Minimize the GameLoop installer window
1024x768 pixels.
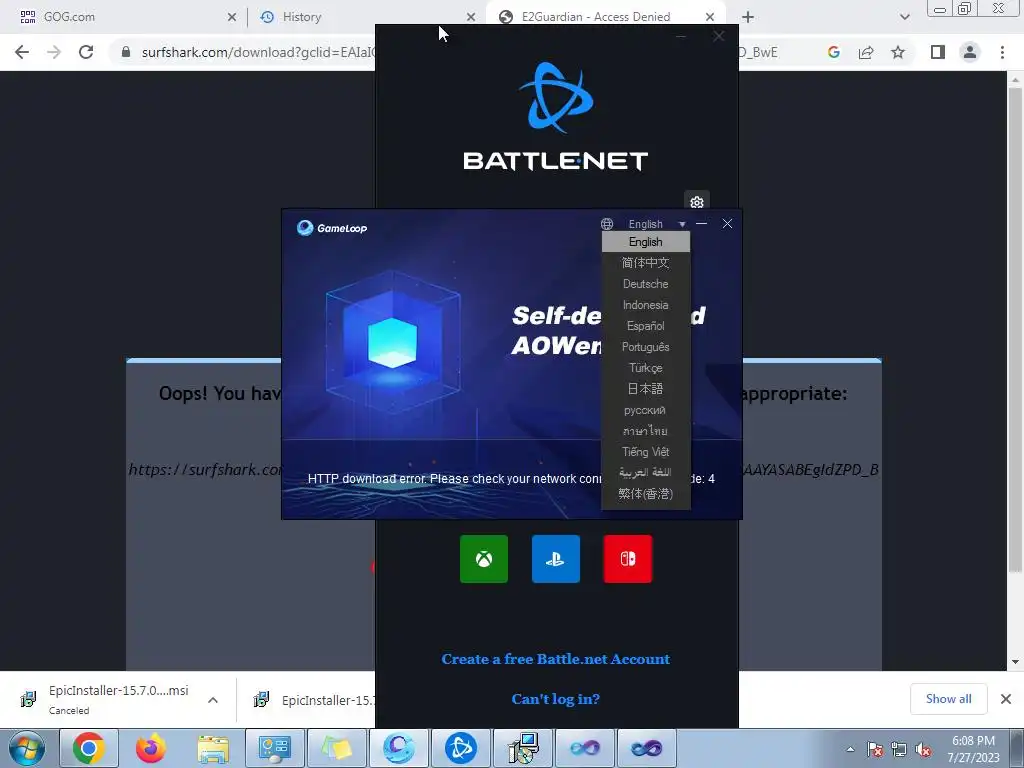(x=701, y=223)
